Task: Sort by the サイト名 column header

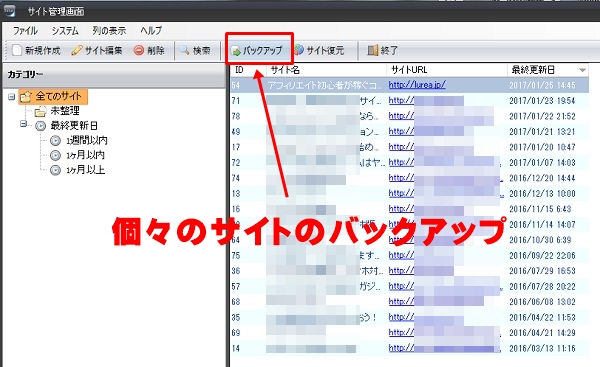Action: 326,70
